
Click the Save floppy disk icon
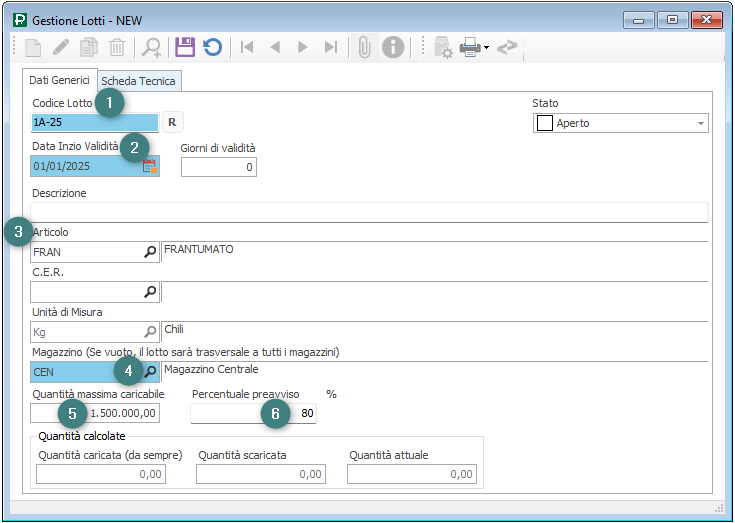click(x=184, y=47)
